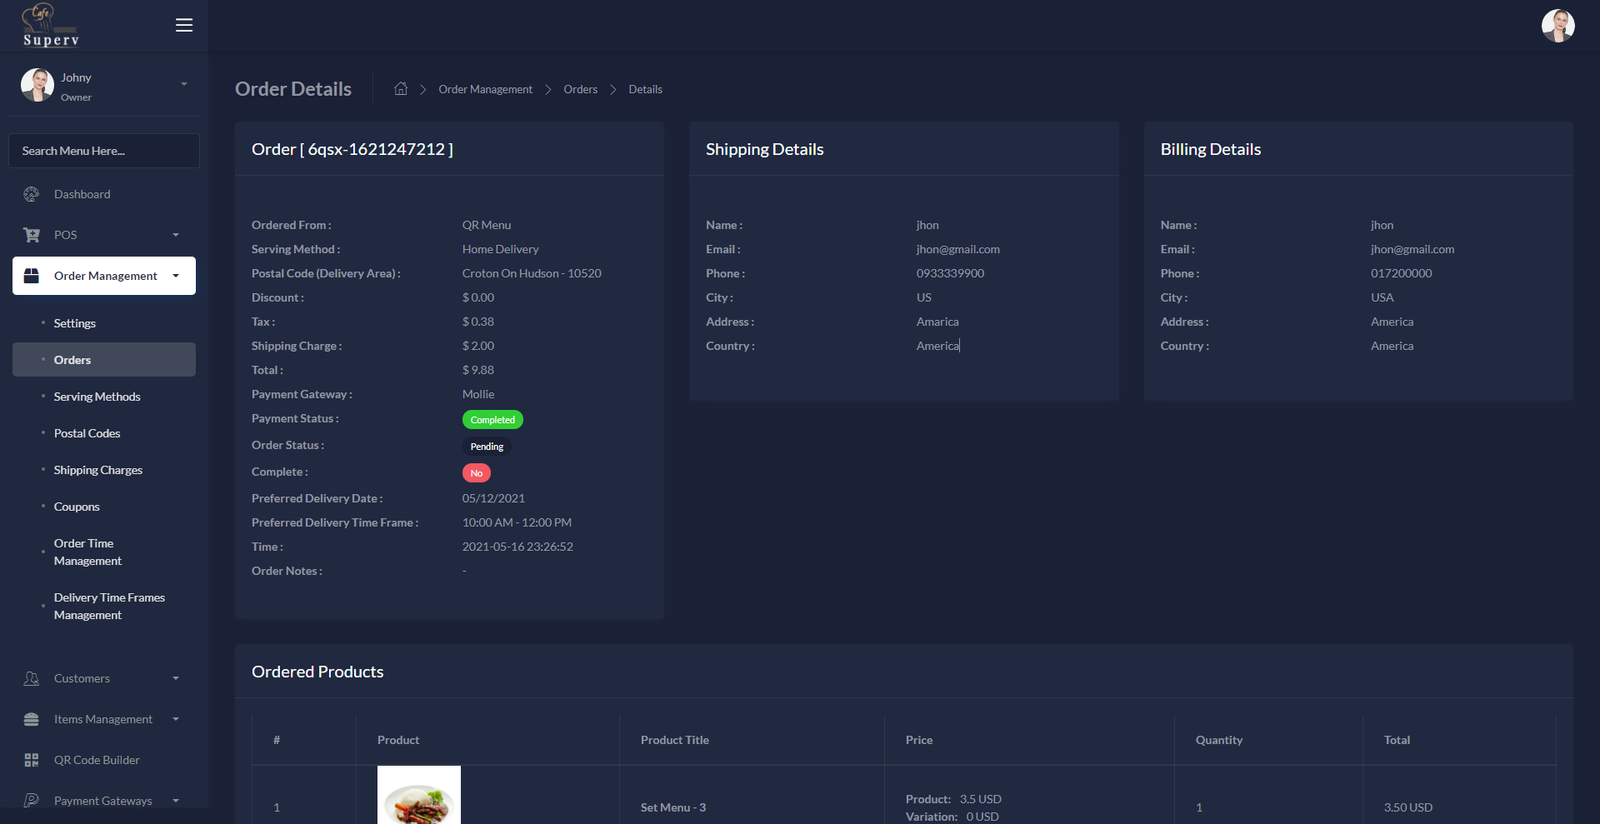The image size is (1600, 824).
Task: Click the Set Menu product thumbnail
Action: point(419,796)
